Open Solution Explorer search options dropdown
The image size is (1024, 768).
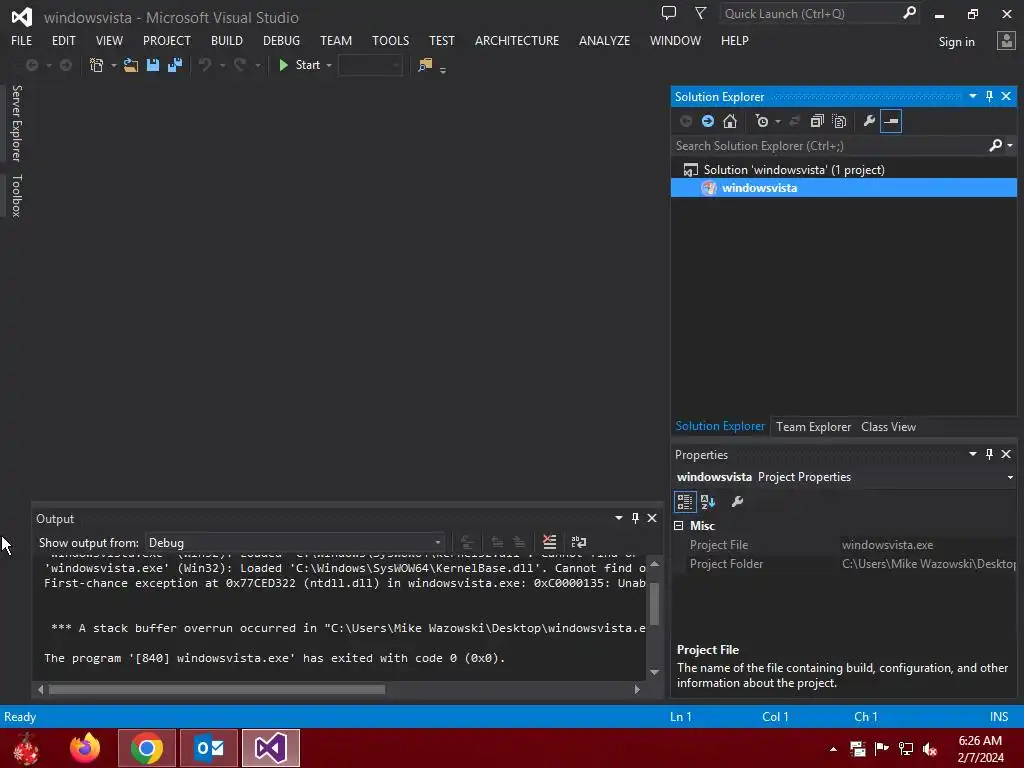pos(1010,146)
